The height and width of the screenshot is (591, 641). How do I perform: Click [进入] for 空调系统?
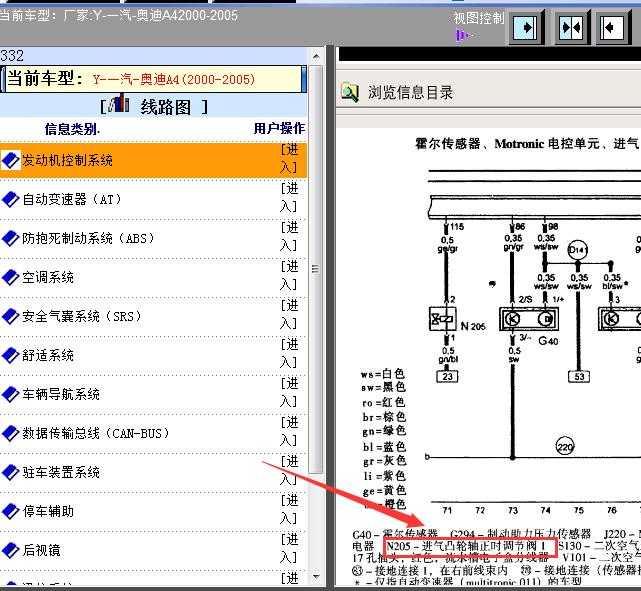tap(289, 276)
